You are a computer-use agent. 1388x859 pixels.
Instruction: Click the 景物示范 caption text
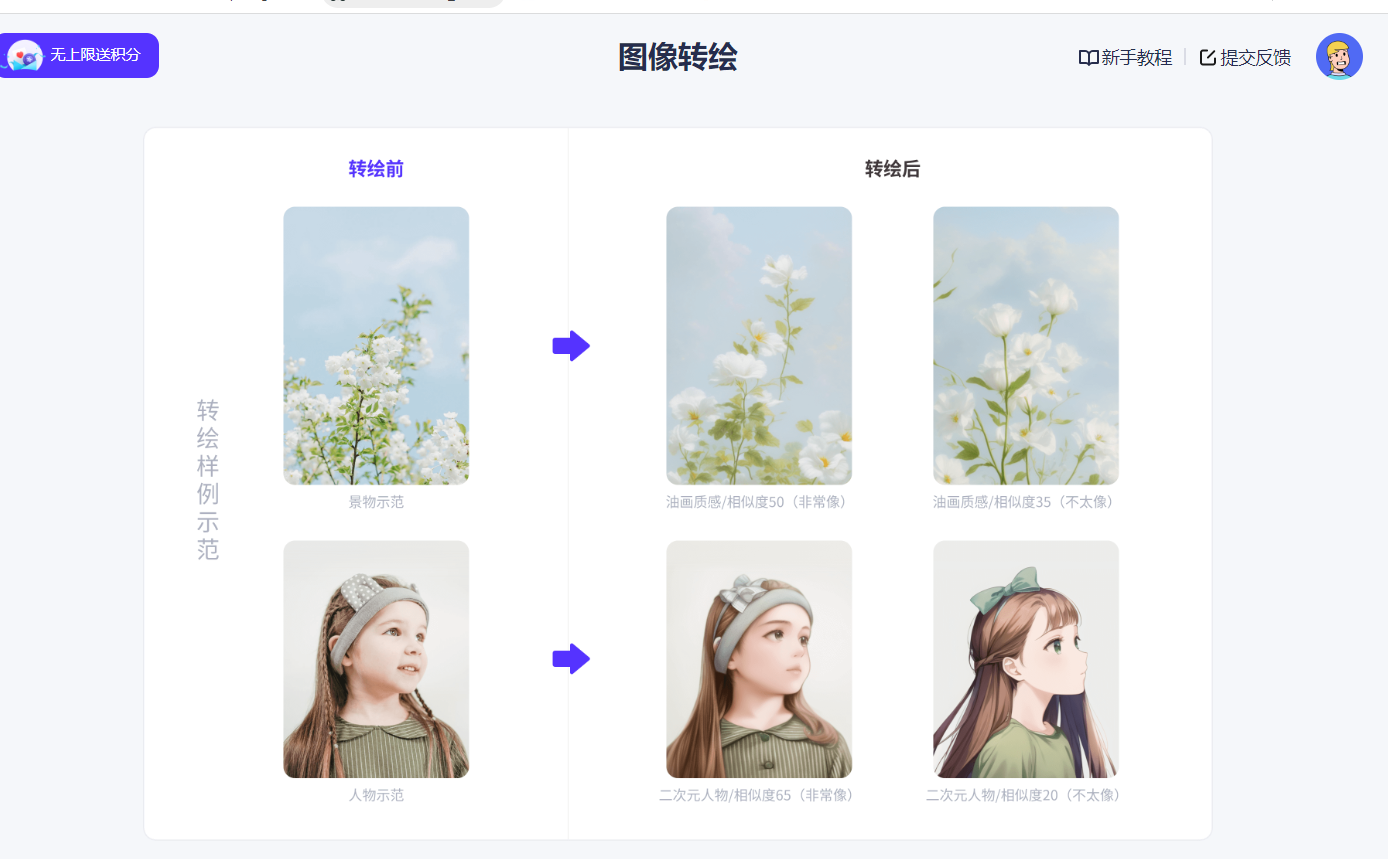pyautogui.click(x=376, y=502)
